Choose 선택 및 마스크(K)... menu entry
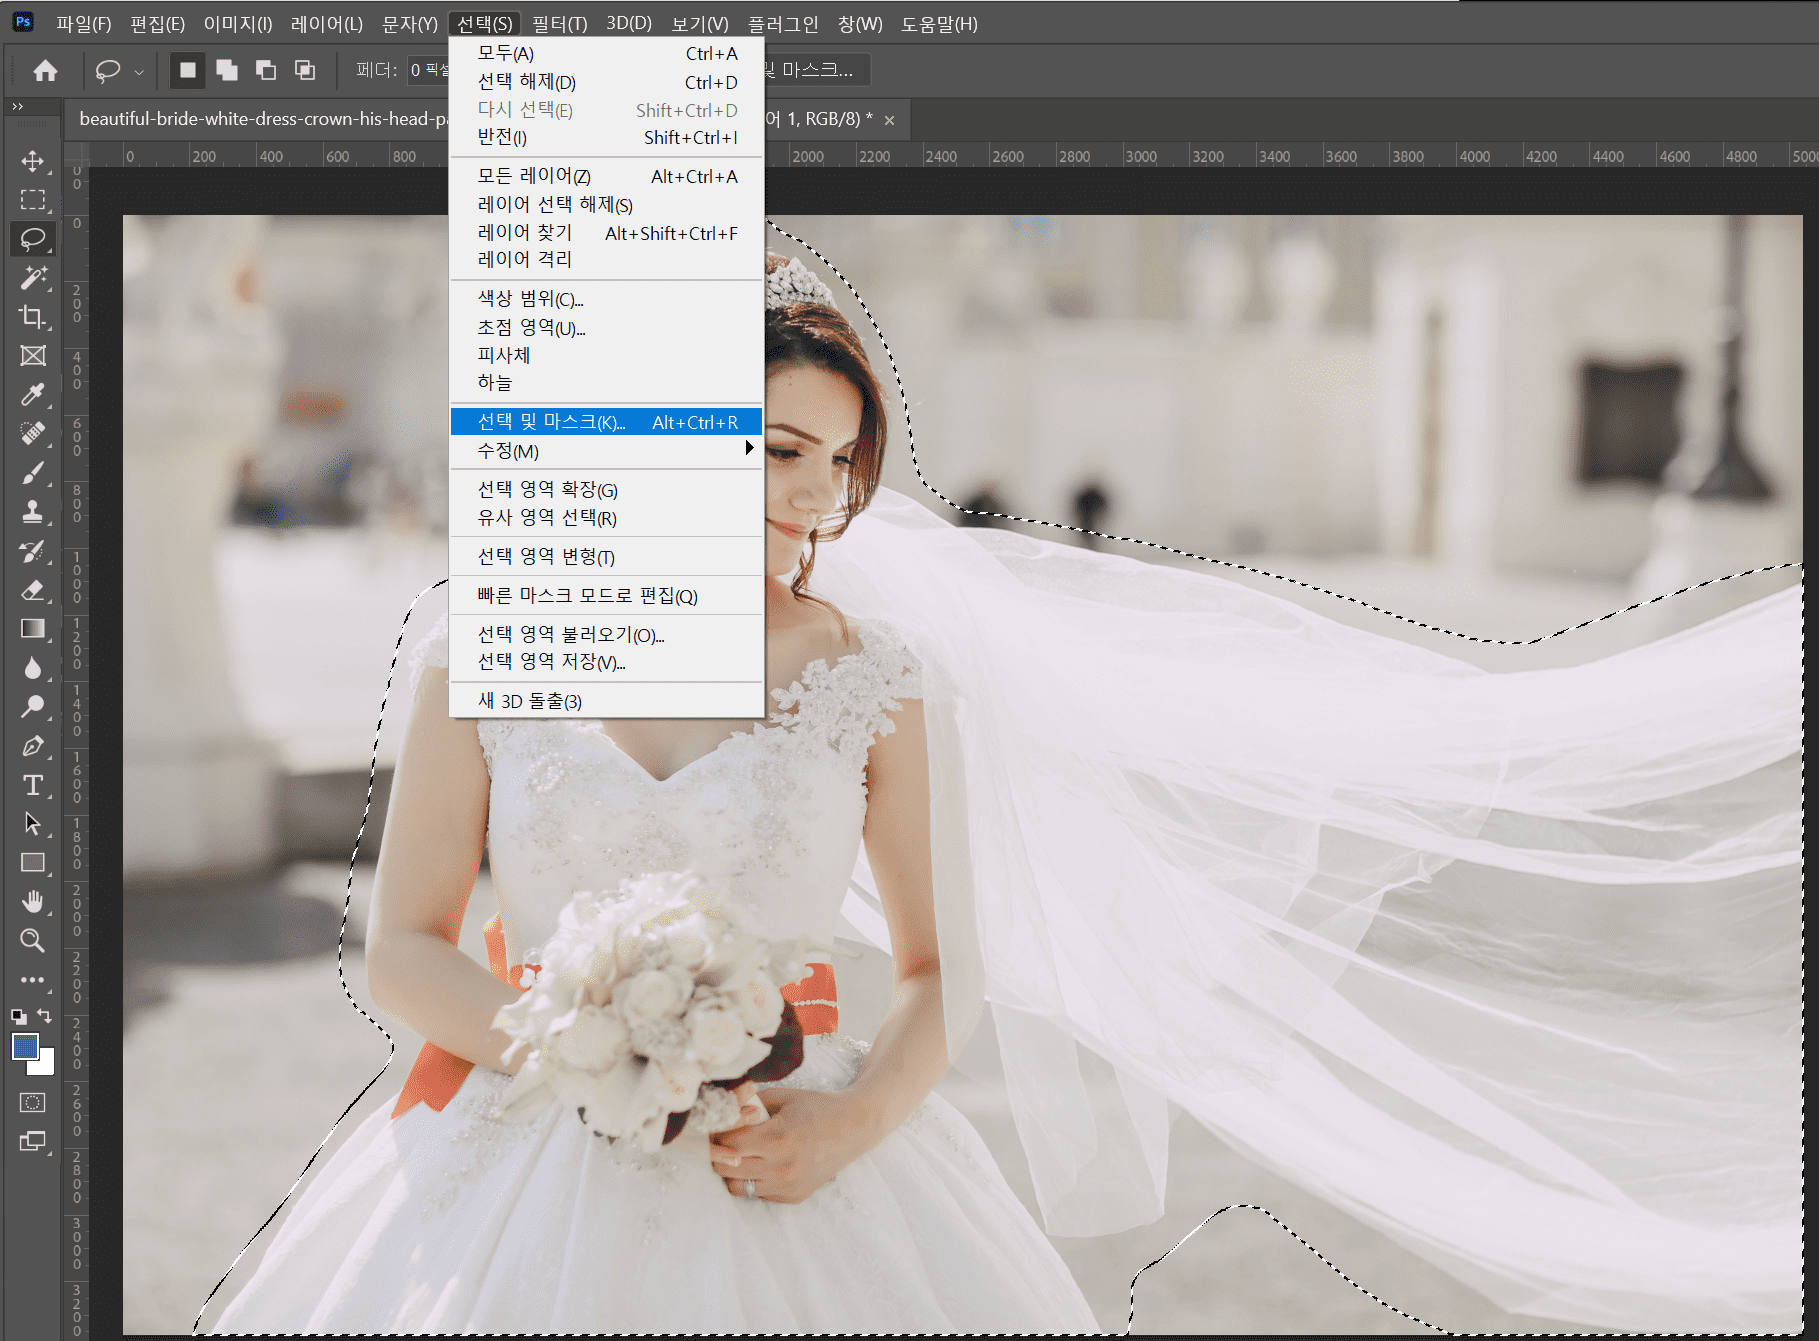Viewport: 1819px width, 1341px height. [x=606, y=422]
